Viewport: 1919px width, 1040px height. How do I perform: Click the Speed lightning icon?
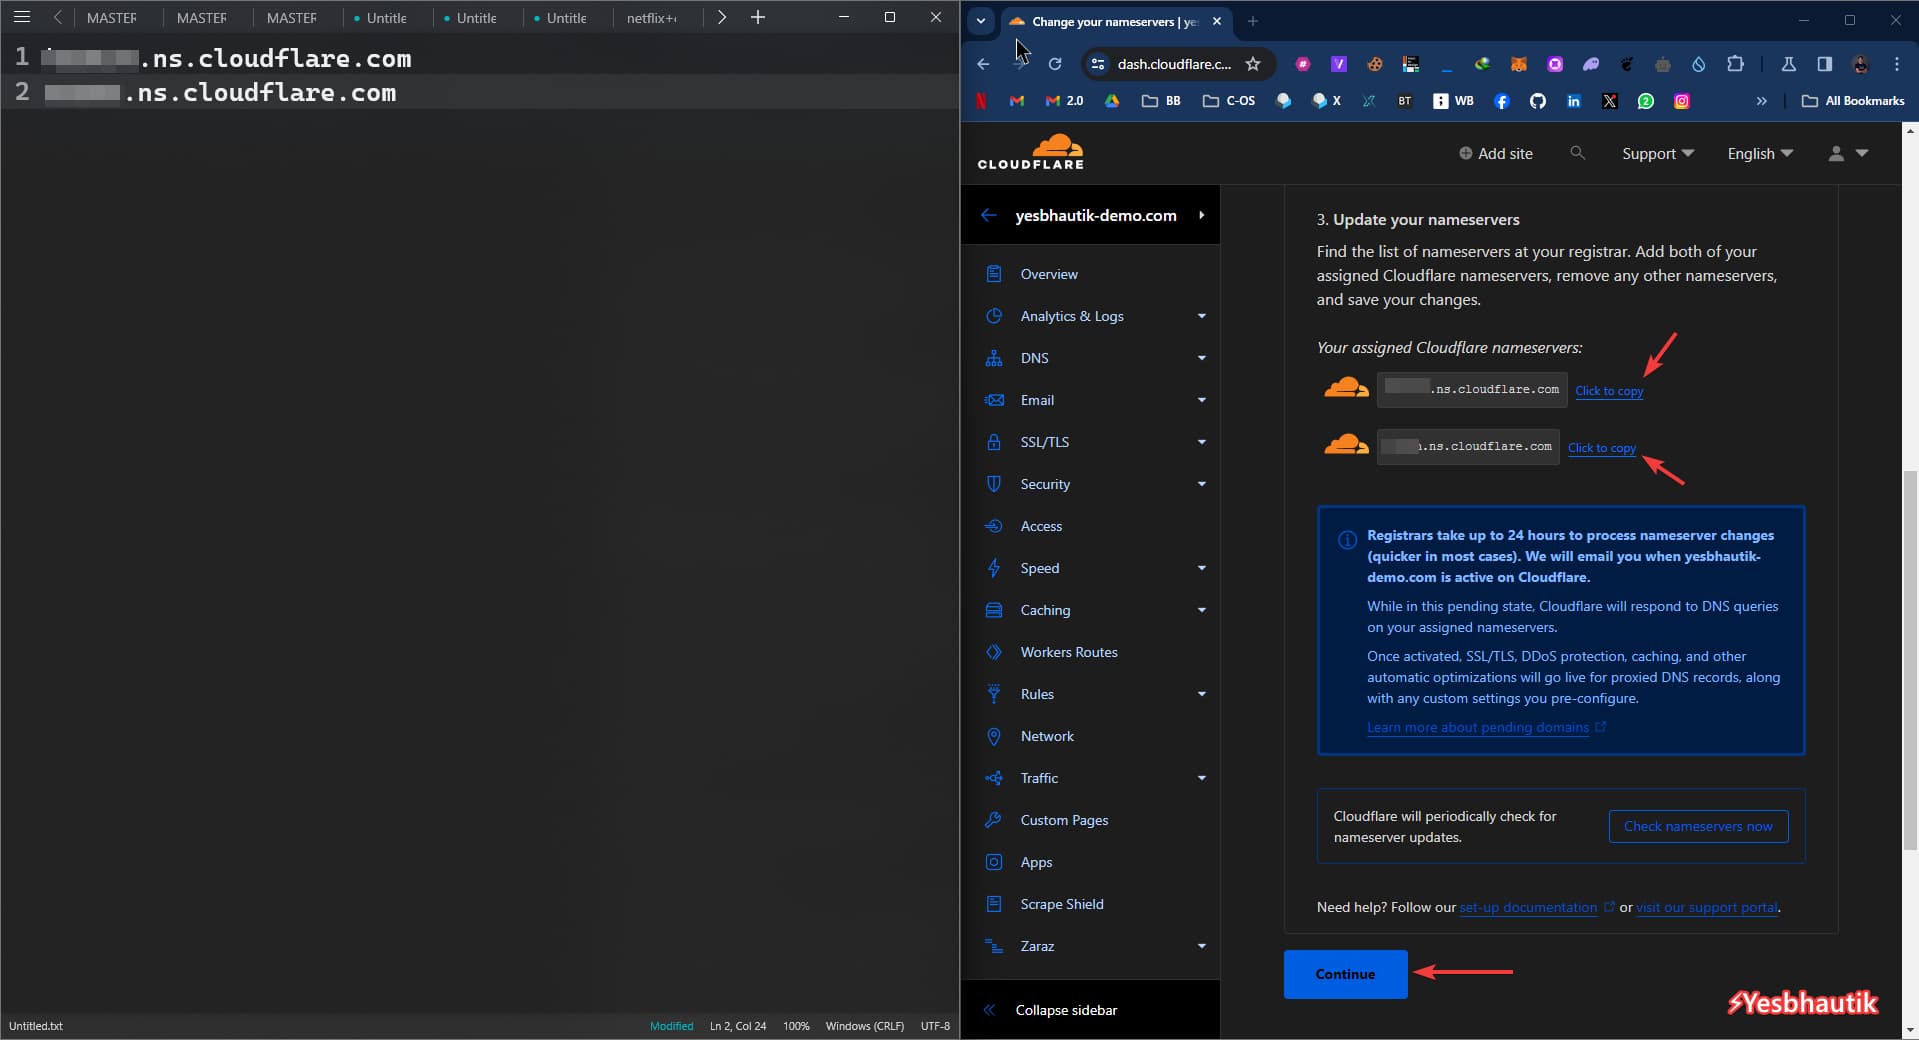point(993,568)
